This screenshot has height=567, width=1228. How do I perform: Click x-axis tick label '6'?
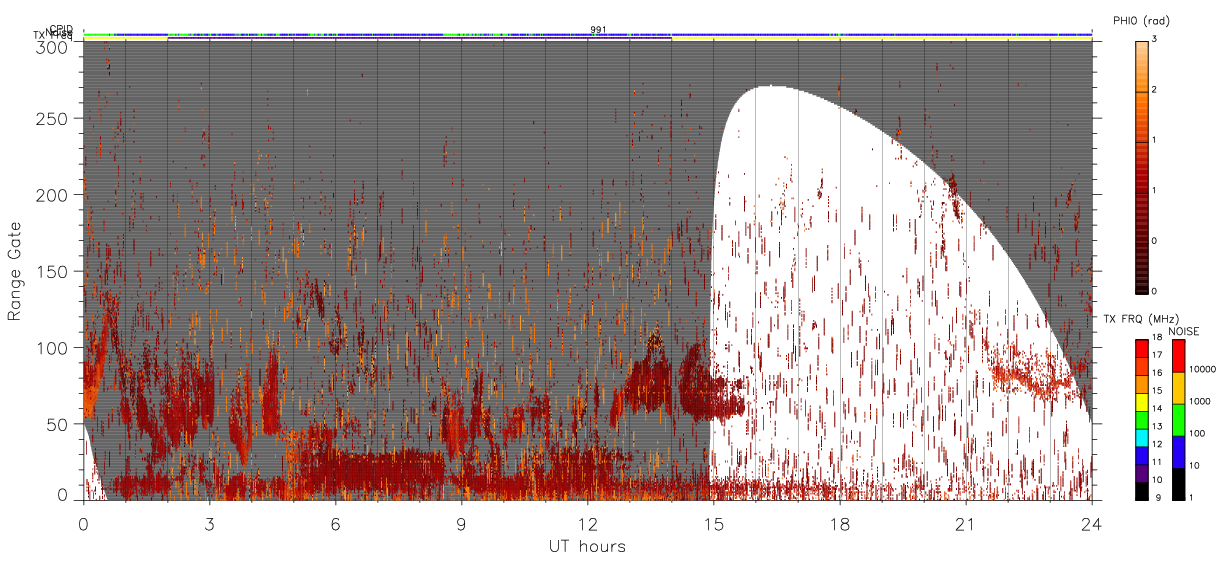335,523
